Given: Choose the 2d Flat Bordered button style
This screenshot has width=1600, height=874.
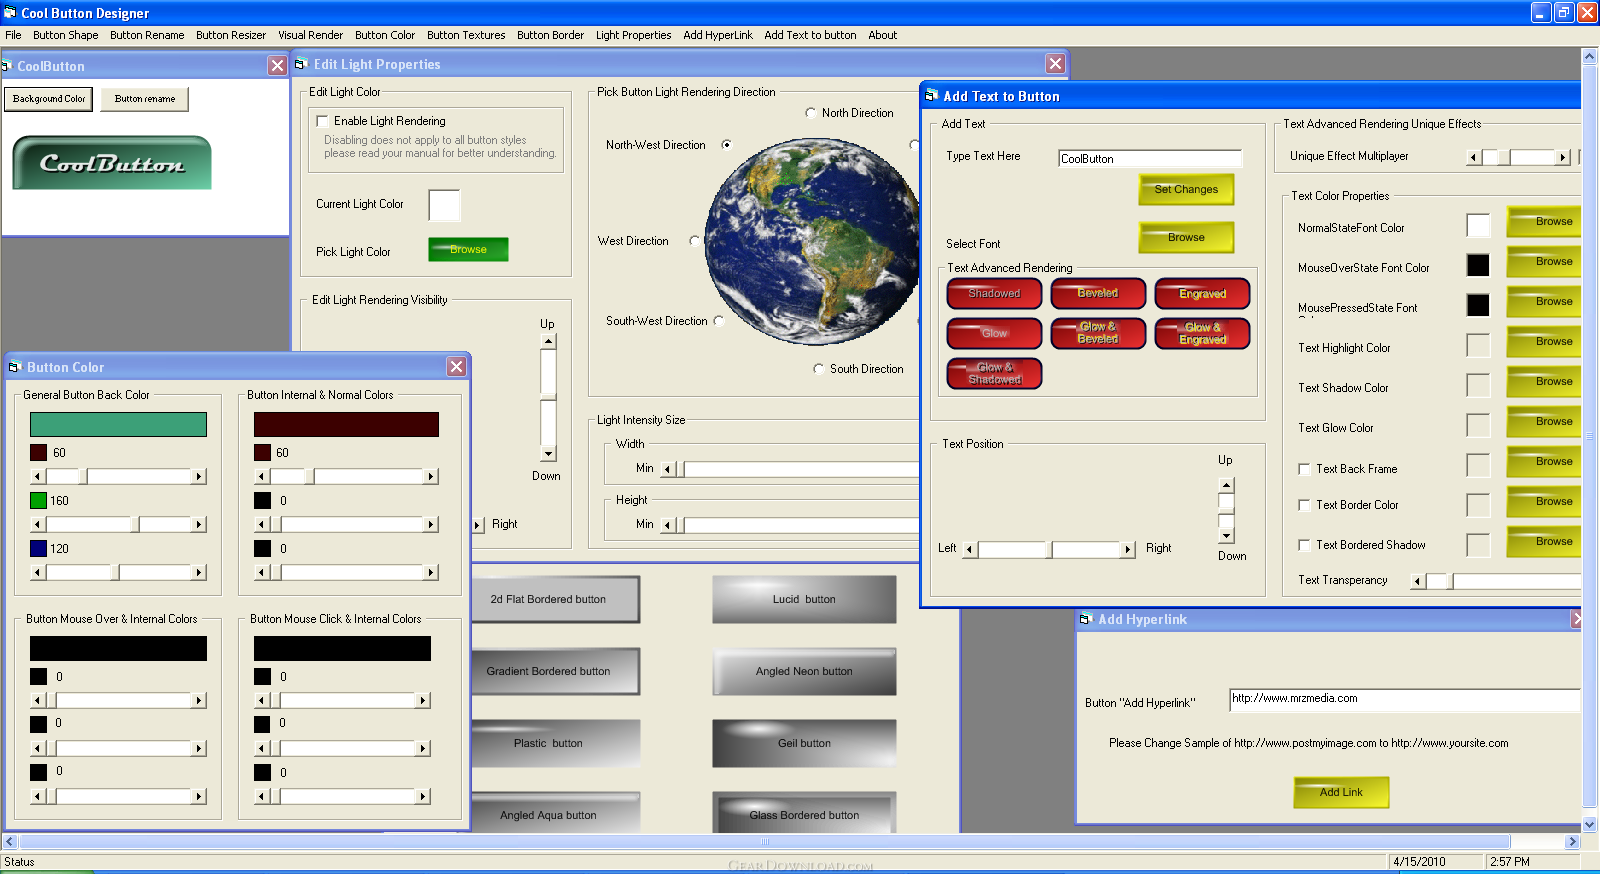Looking at the screenshot, I should [x=553, y=600].
